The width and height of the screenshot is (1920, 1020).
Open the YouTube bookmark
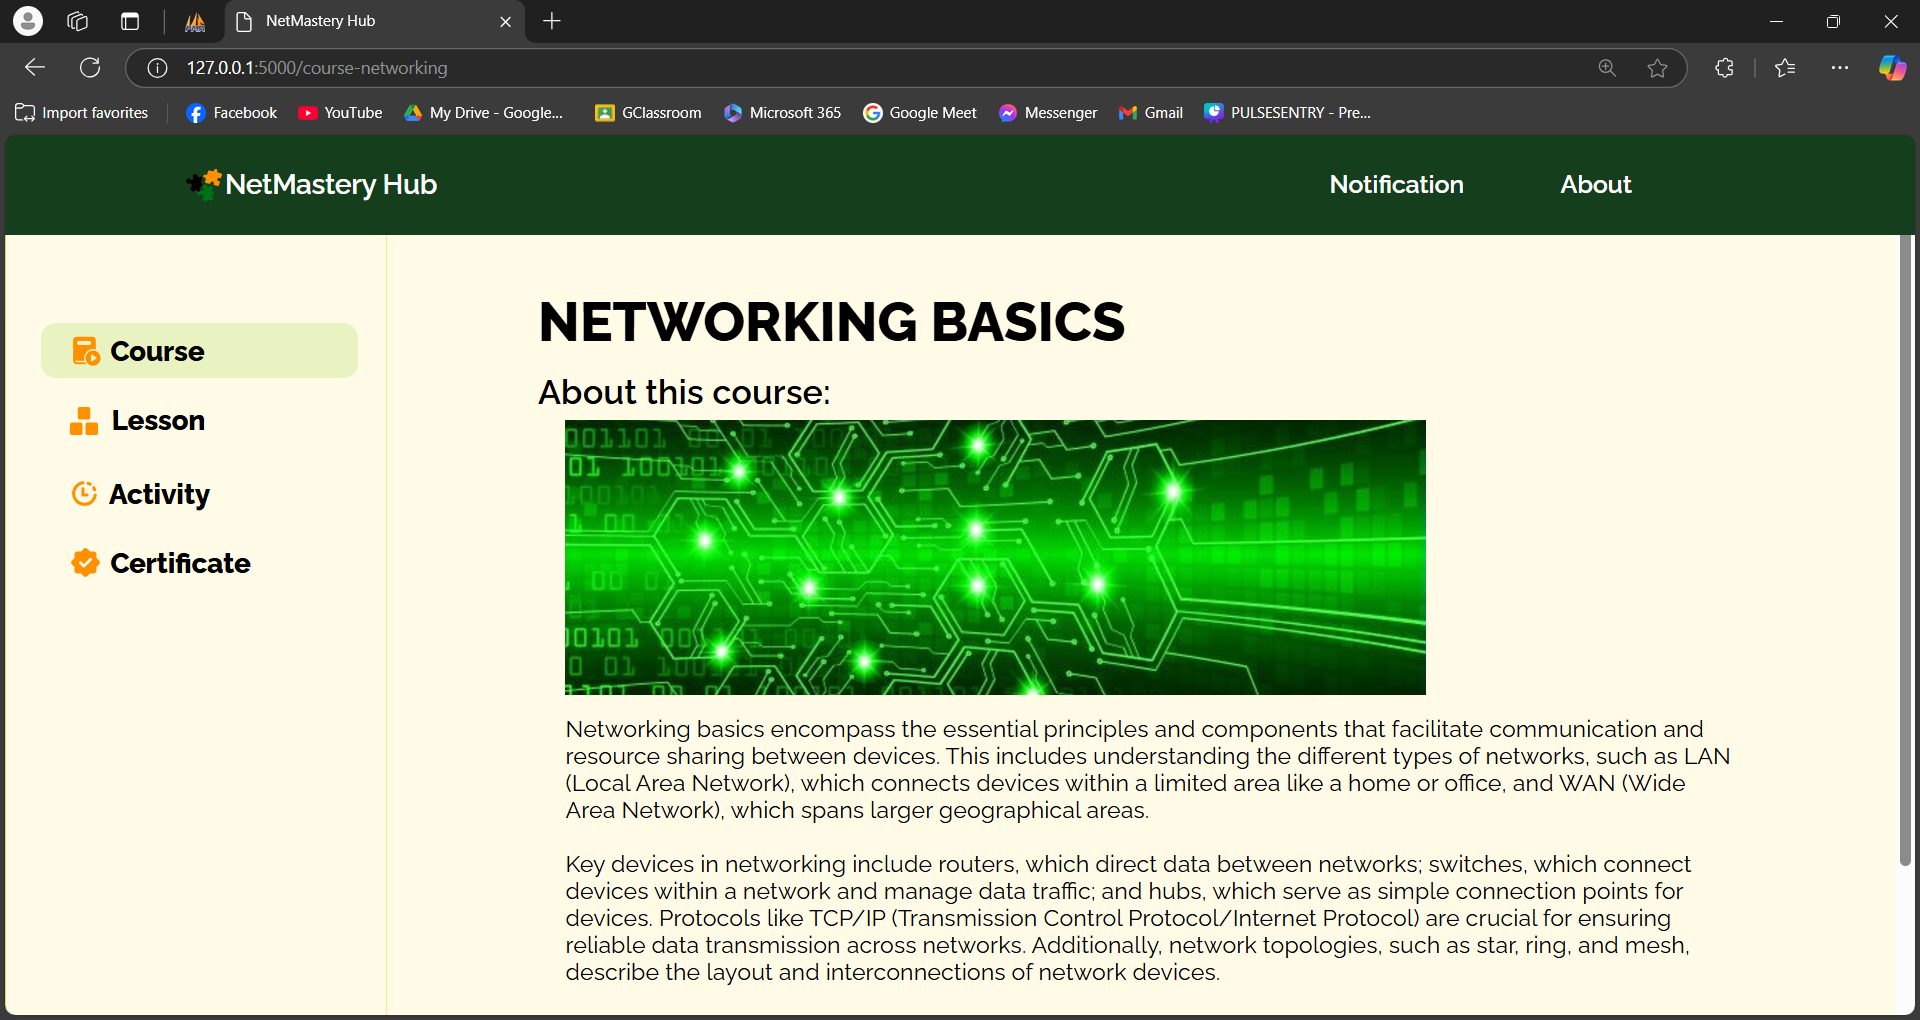[340, 113]
